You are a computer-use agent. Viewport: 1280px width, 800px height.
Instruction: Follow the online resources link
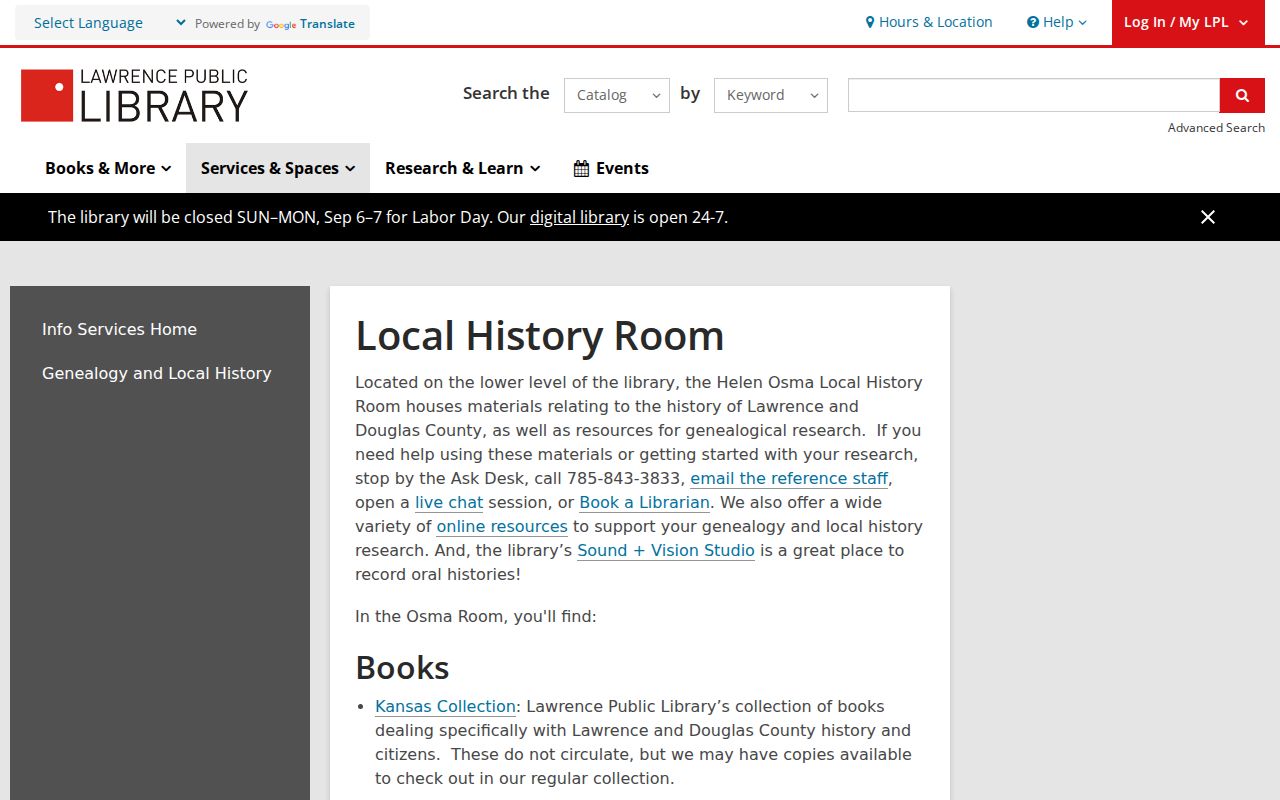click(502, 526)
